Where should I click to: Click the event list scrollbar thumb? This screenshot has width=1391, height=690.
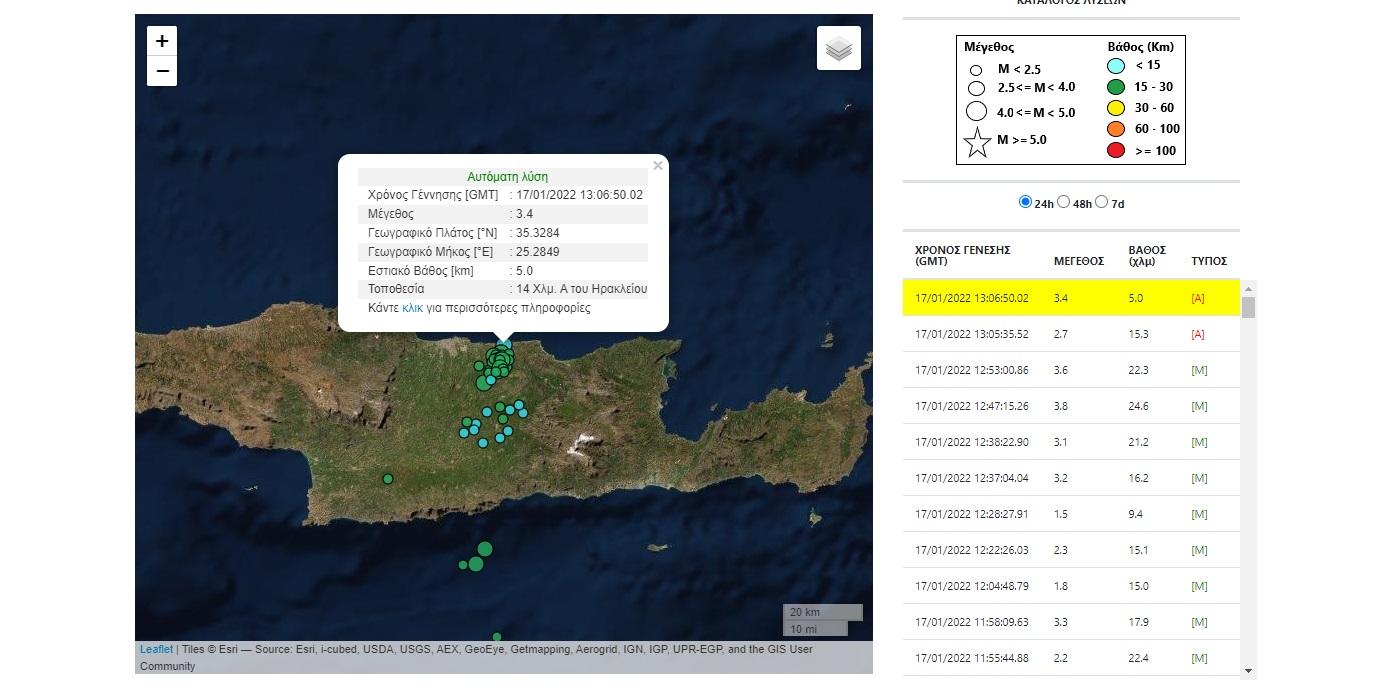tap(1248, 306)
